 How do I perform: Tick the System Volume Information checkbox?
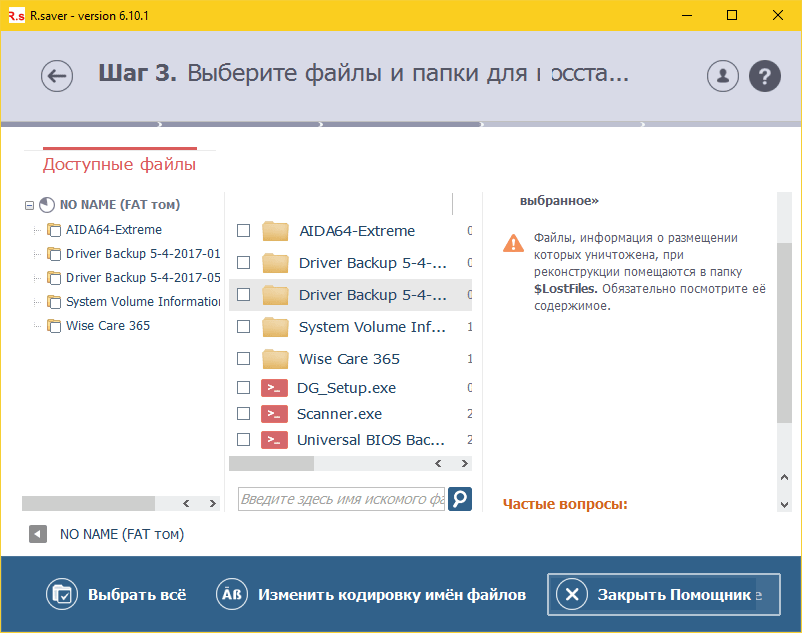pyautogui.click(x=243, y=327)
